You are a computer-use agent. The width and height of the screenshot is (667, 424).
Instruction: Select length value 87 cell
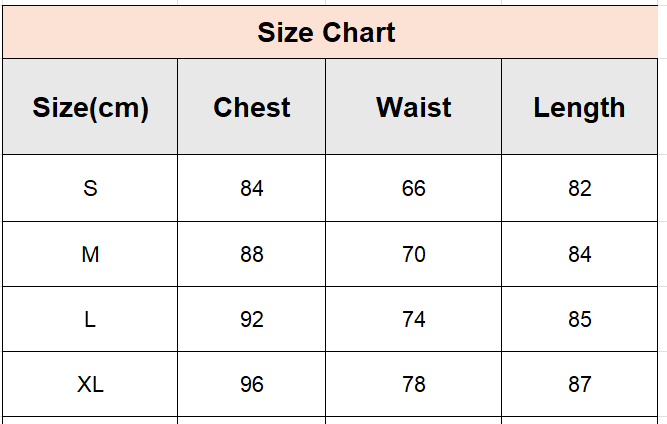[579, 384]
